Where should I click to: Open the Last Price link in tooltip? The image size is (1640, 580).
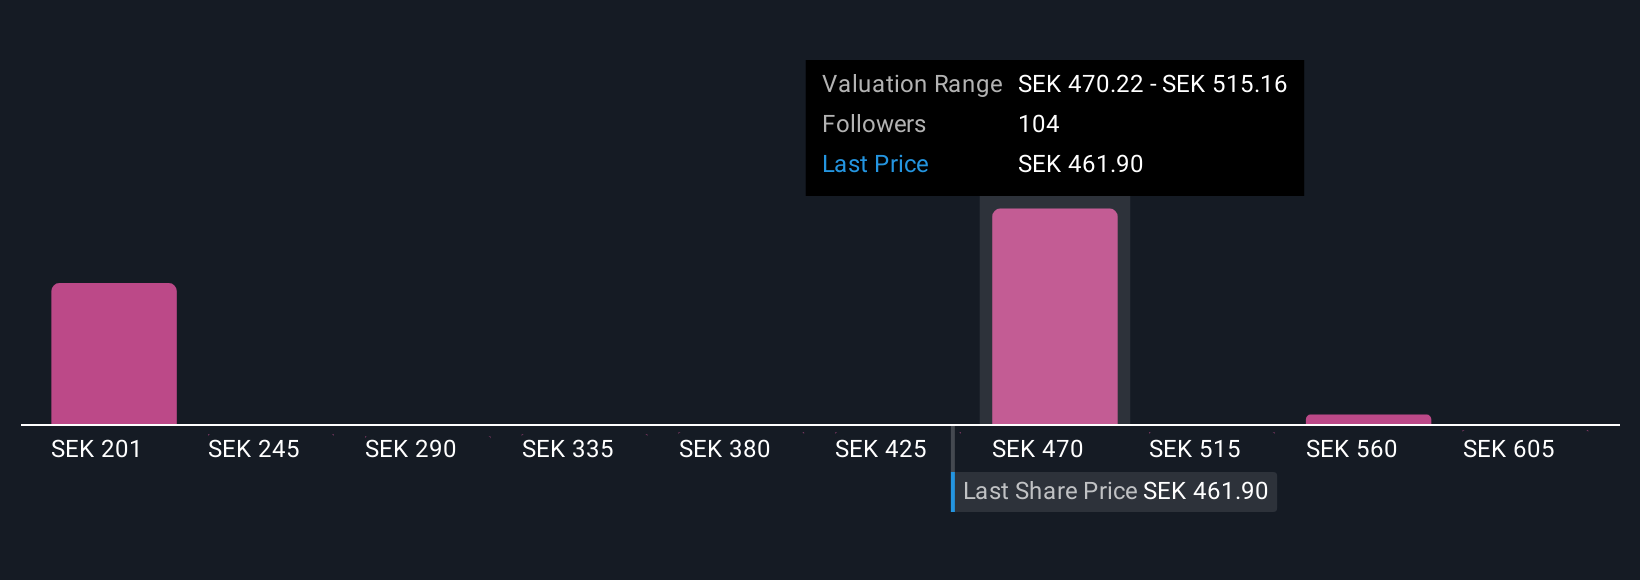(875, 164)
